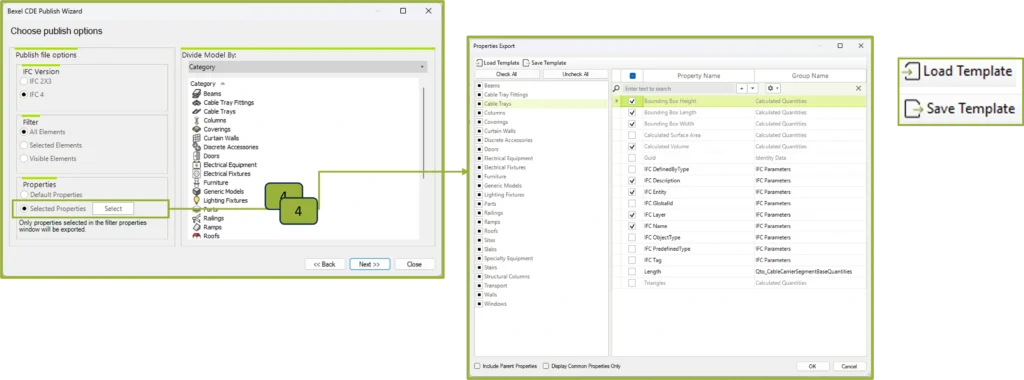Screen dimensions: 1024x380
Task: Click the Cable Tray Fittings icon in wizard list
Action: (x=197, y=103)
